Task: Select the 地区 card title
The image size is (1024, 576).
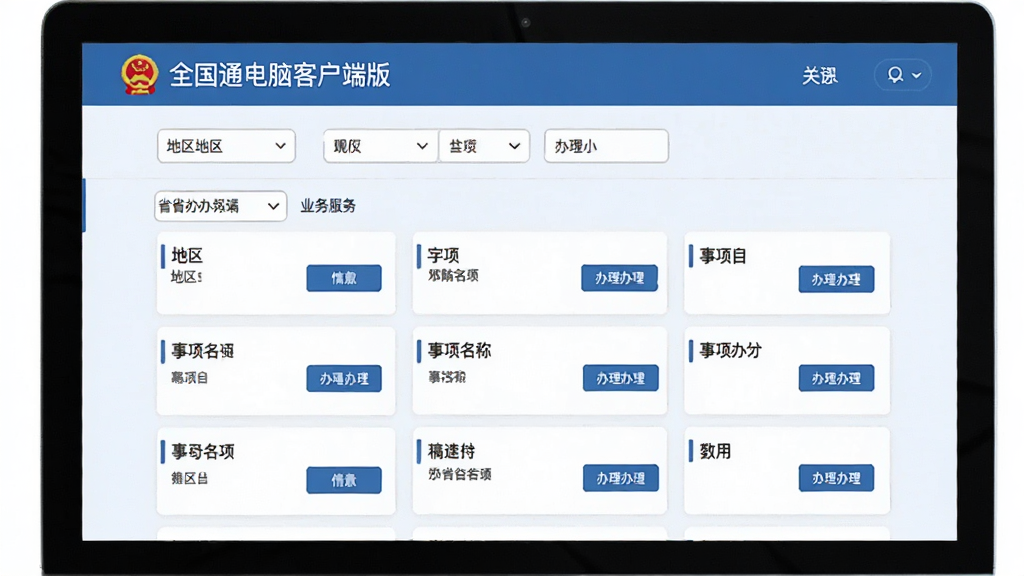Action: click(187, 255)
